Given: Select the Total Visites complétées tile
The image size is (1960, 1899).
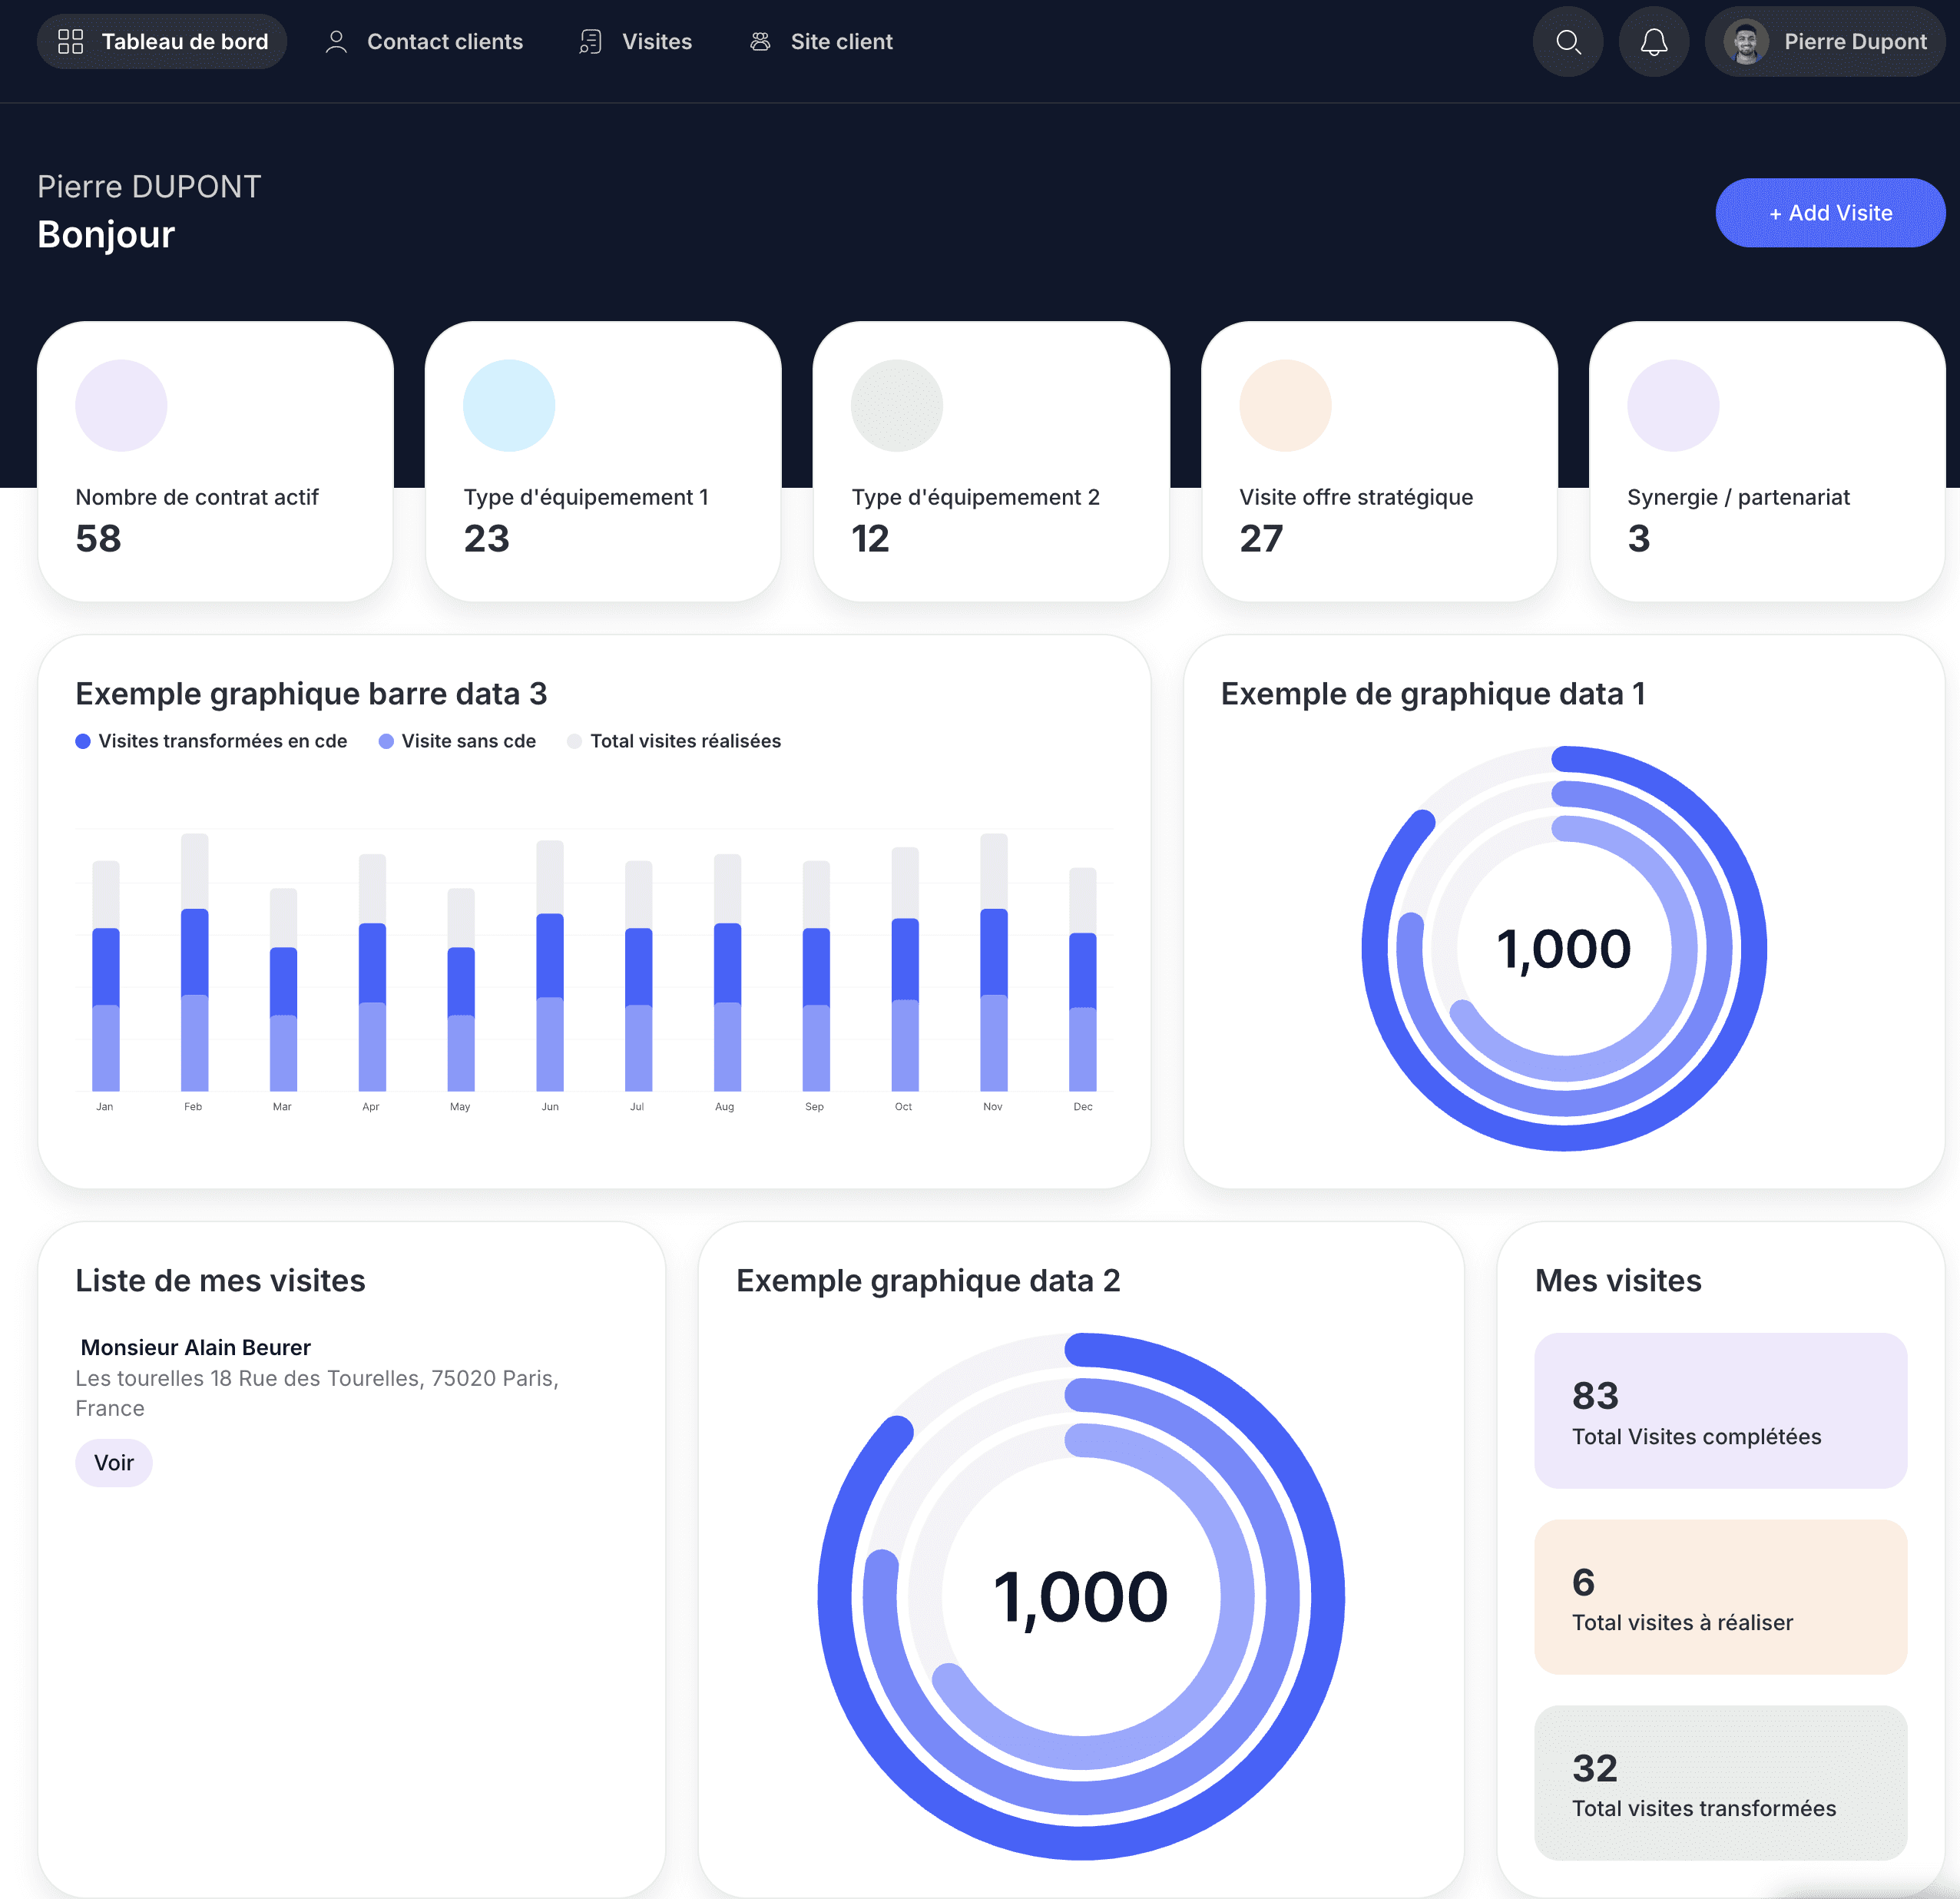Looking at the screenshot, I should point(1720,1410).
